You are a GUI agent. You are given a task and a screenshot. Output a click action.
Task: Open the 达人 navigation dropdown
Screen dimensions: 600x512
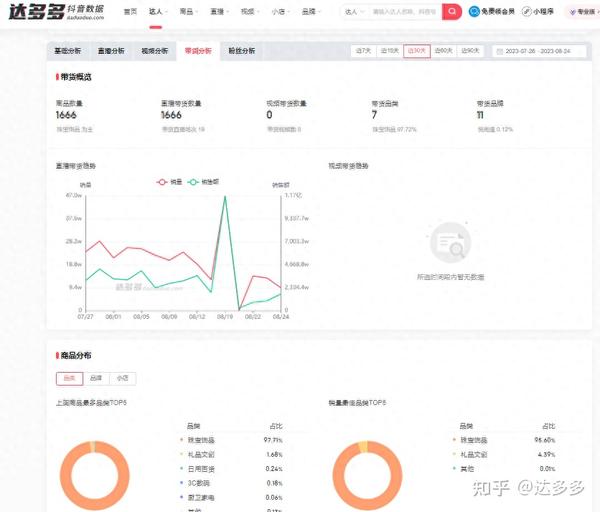coord(158,11)
